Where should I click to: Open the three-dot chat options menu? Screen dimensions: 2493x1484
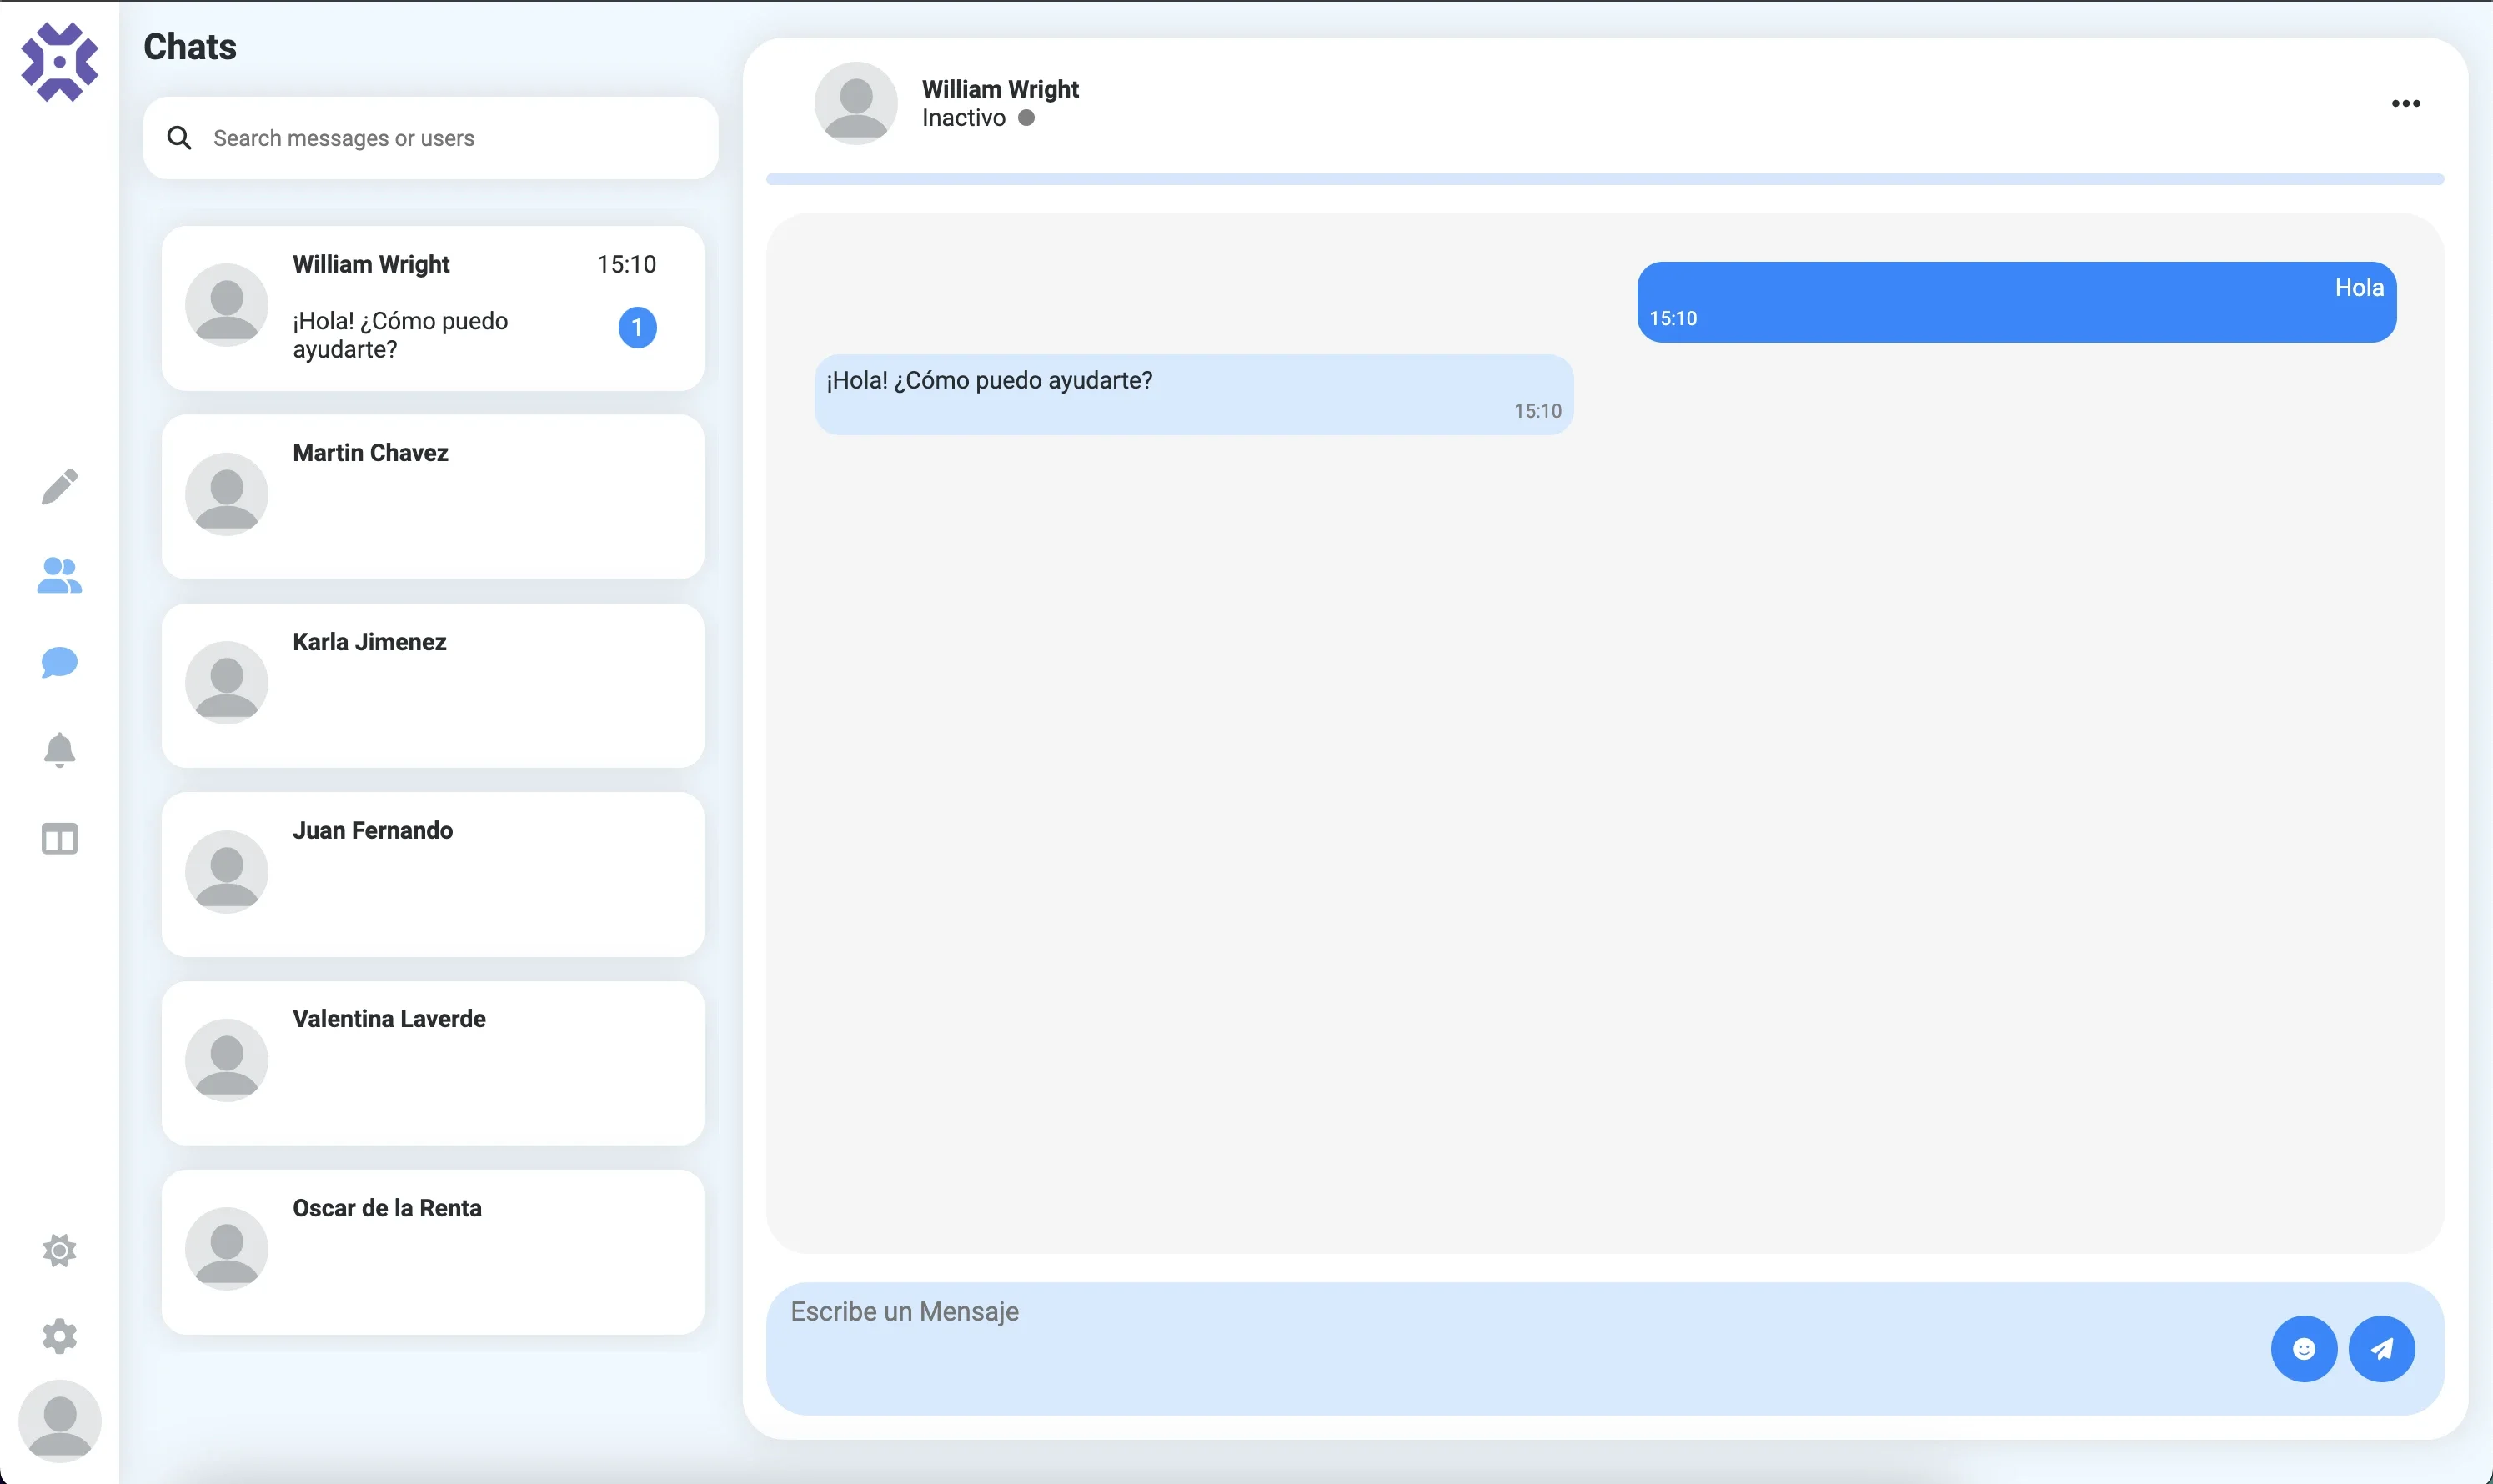tap(2406, 103)
